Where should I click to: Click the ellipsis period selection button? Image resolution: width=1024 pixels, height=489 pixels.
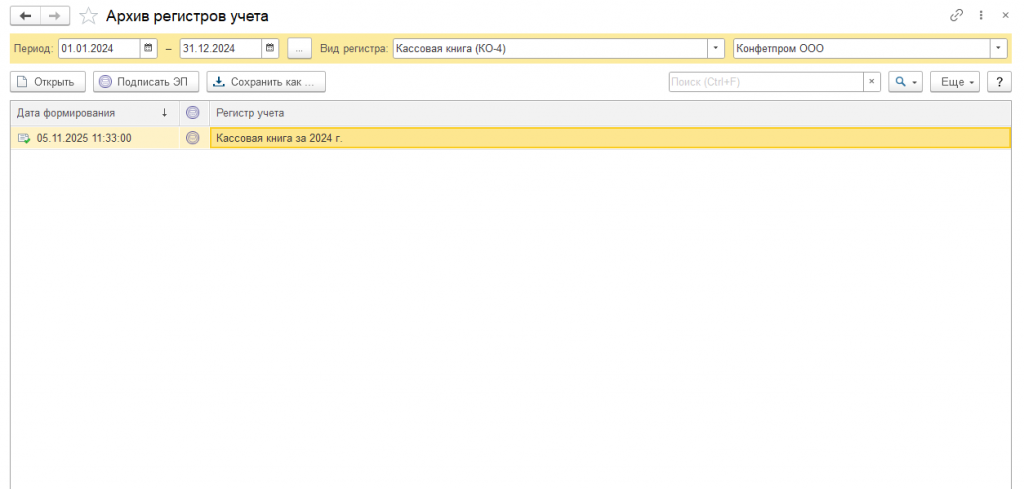click(x=299, y=48)
